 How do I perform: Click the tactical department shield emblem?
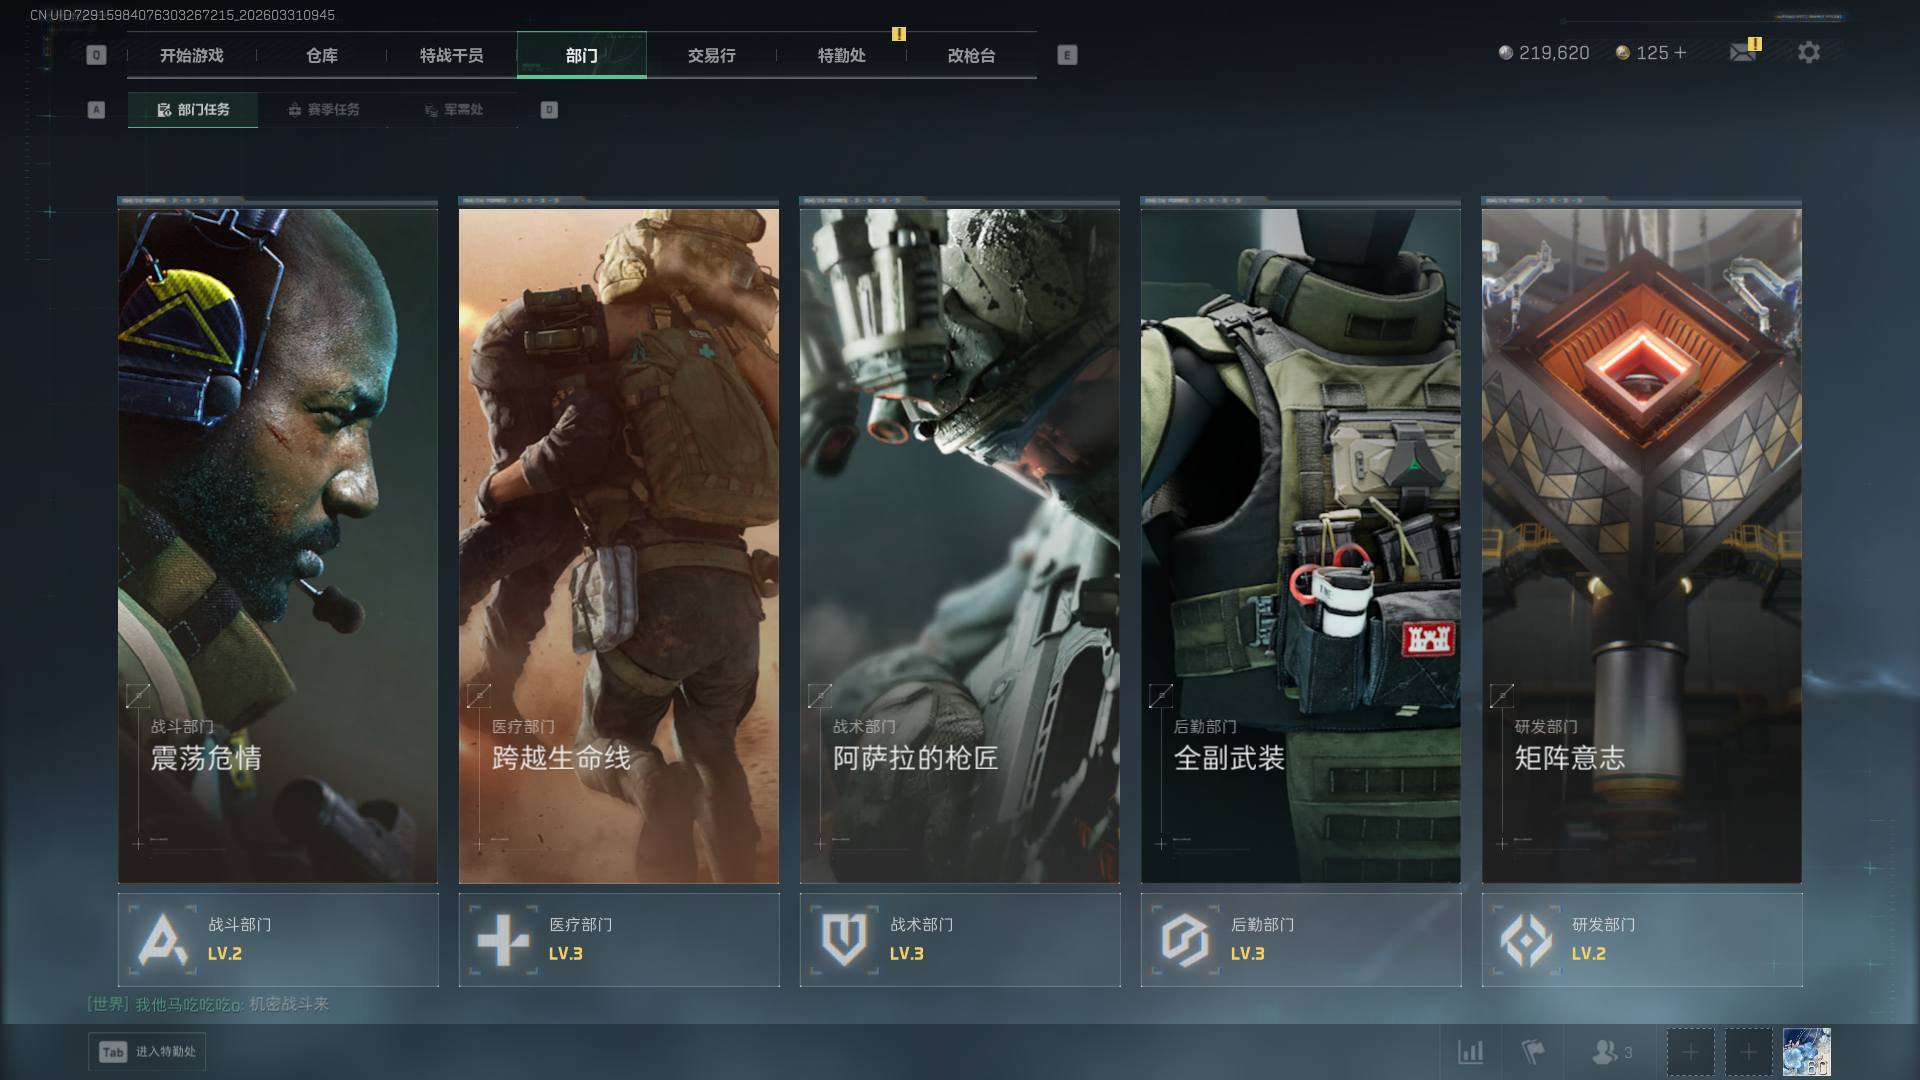point(844,940)
